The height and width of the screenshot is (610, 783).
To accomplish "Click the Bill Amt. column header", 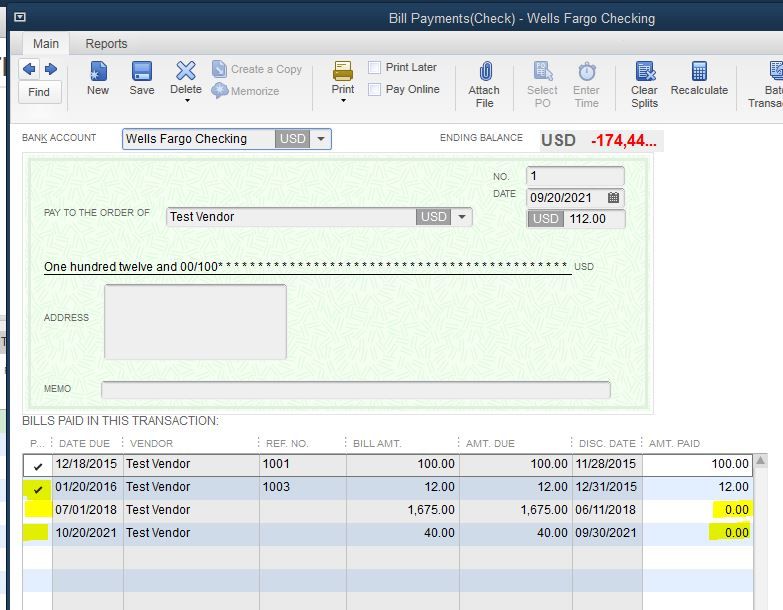I will pos(377,443).
